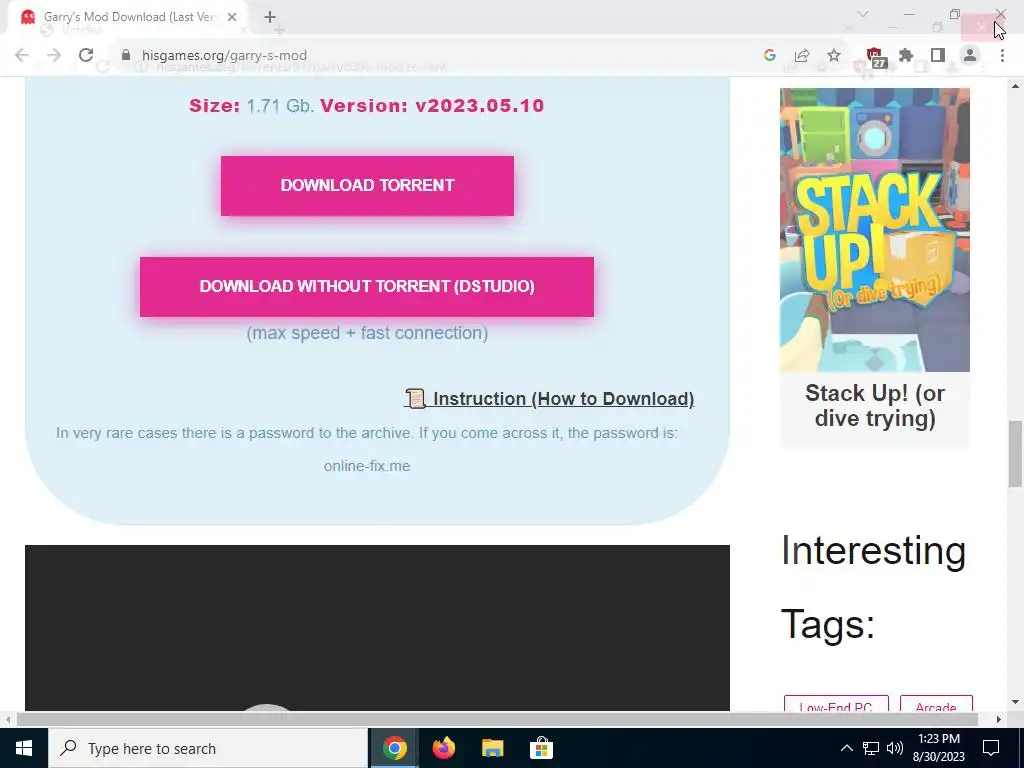The width and height of the screenshot is (1024, 768).
Task: Open Chrome from the taskbar
Action: coord(394,748)
